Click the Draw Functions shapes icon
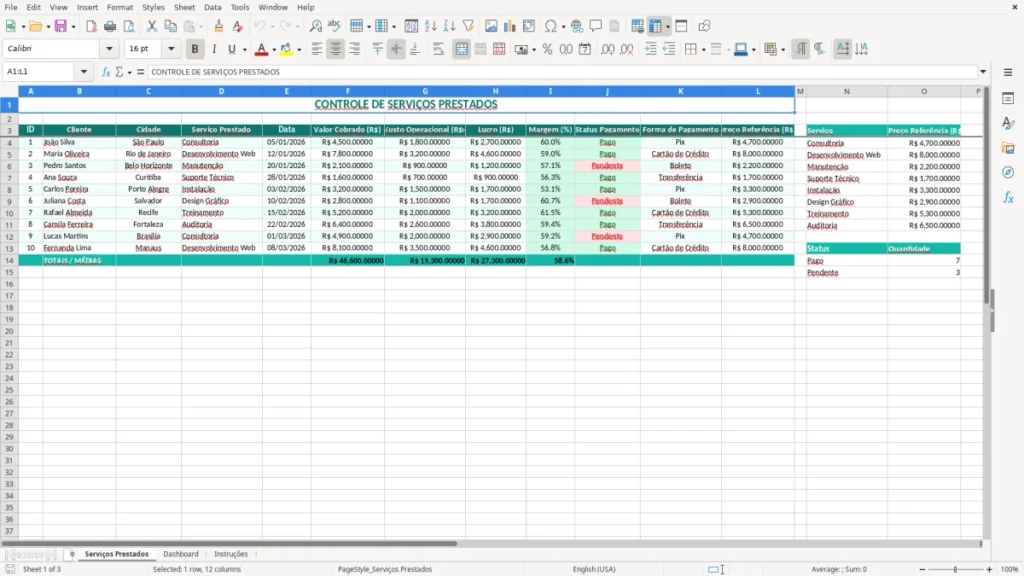 (x=704, y=26)
